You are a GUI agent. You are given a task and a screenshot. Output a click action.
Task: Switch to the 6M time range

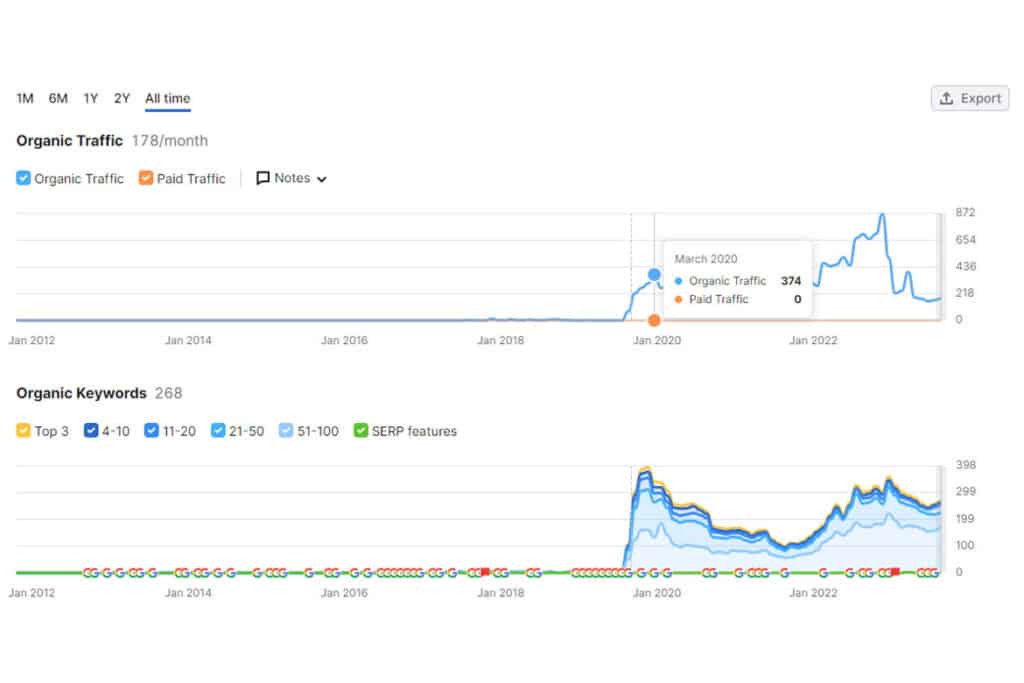tap(58, 99)
